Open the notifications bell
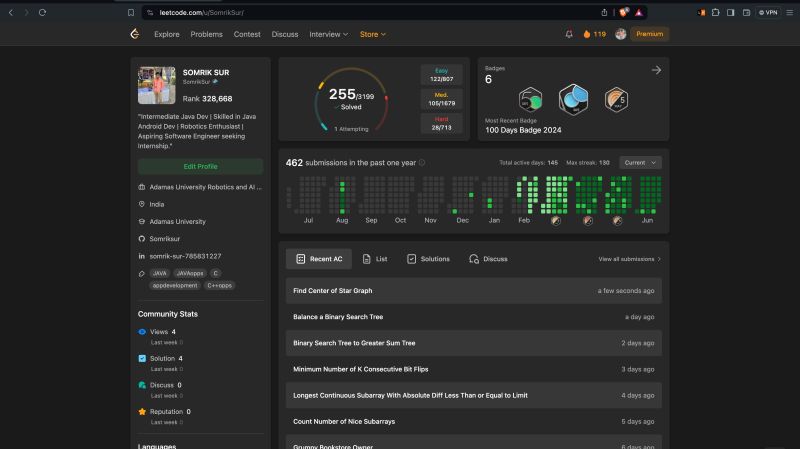The height and width of the screenshot is (449, 800). point(569,34)
